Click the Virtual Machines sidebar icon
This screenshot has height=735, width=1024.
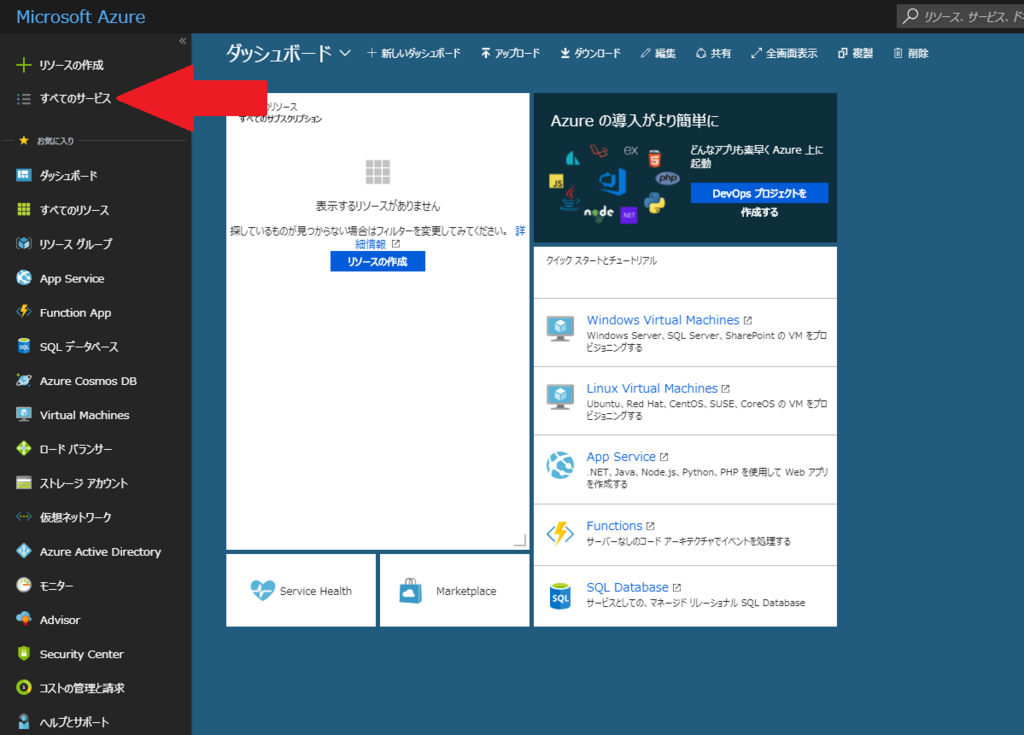click(x=24, y=414)
